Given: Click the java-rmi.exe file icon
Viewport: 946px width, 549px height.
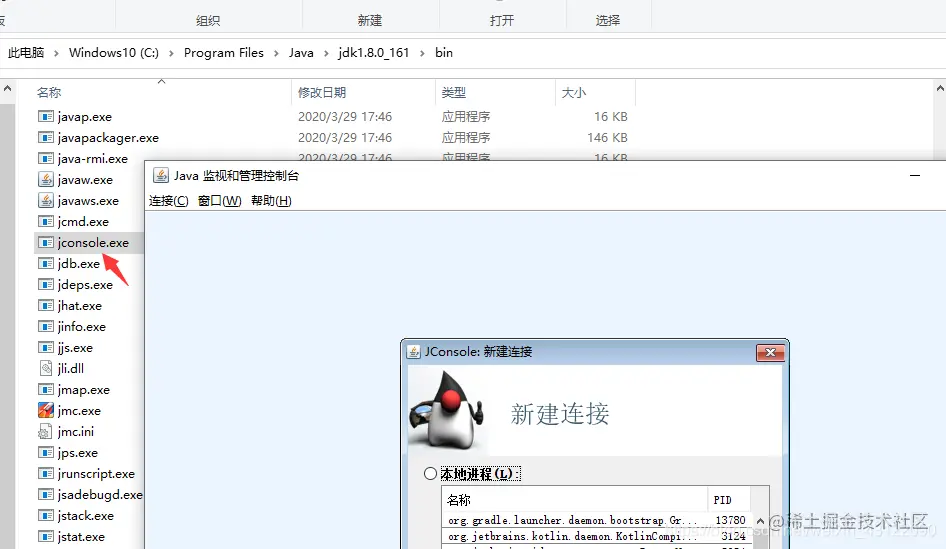Looking at the screenshot, I should pos(45,159).
